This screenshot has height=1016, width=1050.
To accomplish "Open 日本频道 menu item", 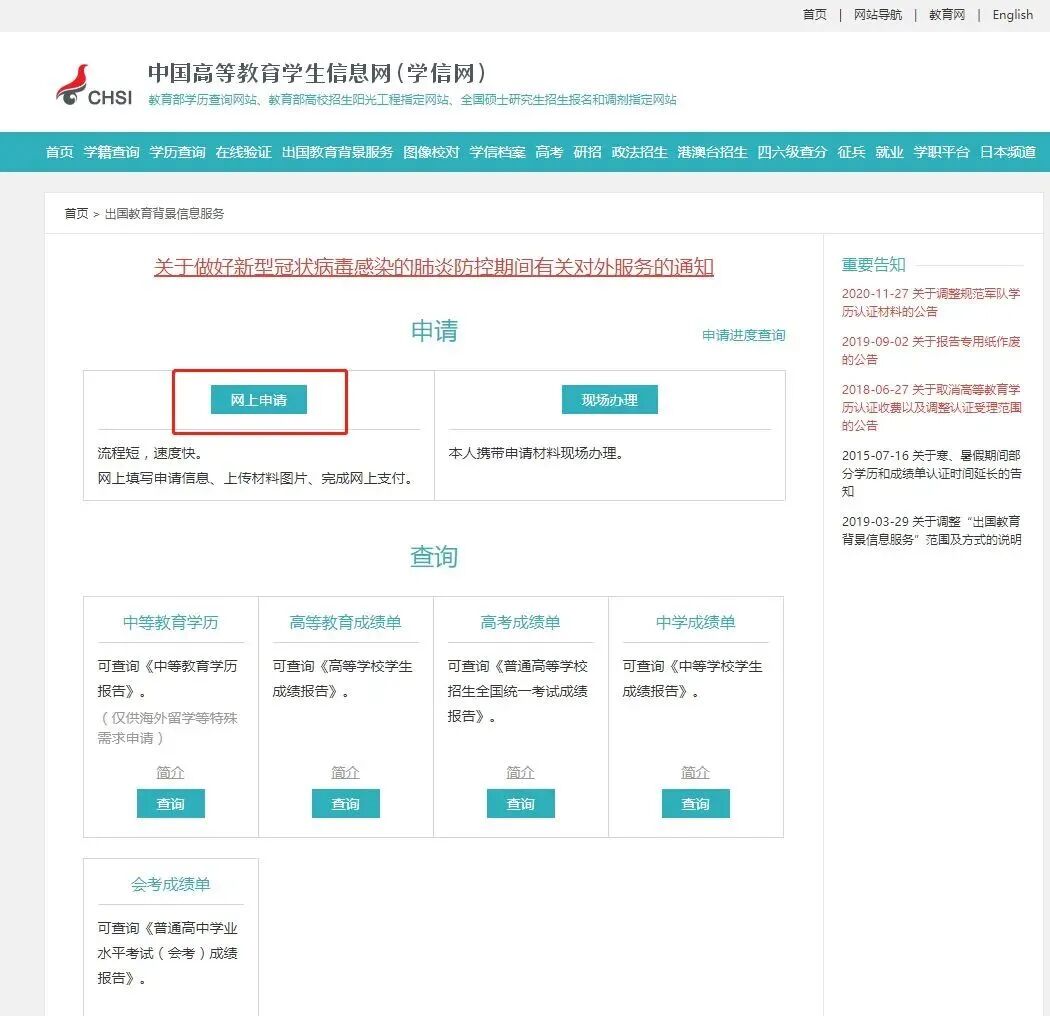I will (1008, 152).
